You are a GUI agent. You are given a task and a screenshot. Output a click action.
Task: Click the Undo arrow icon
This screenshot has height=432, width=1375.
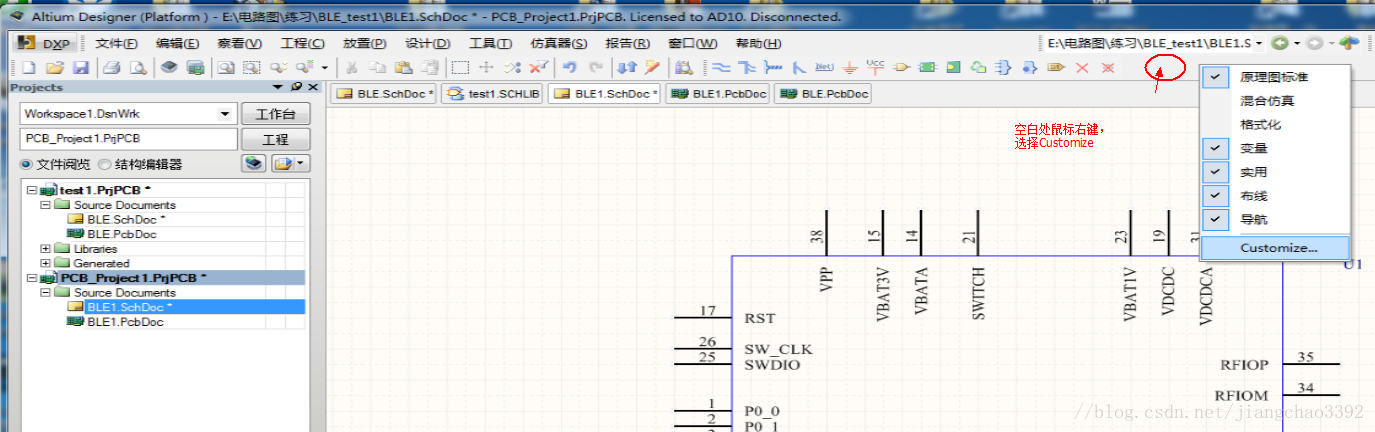[570, 68]
